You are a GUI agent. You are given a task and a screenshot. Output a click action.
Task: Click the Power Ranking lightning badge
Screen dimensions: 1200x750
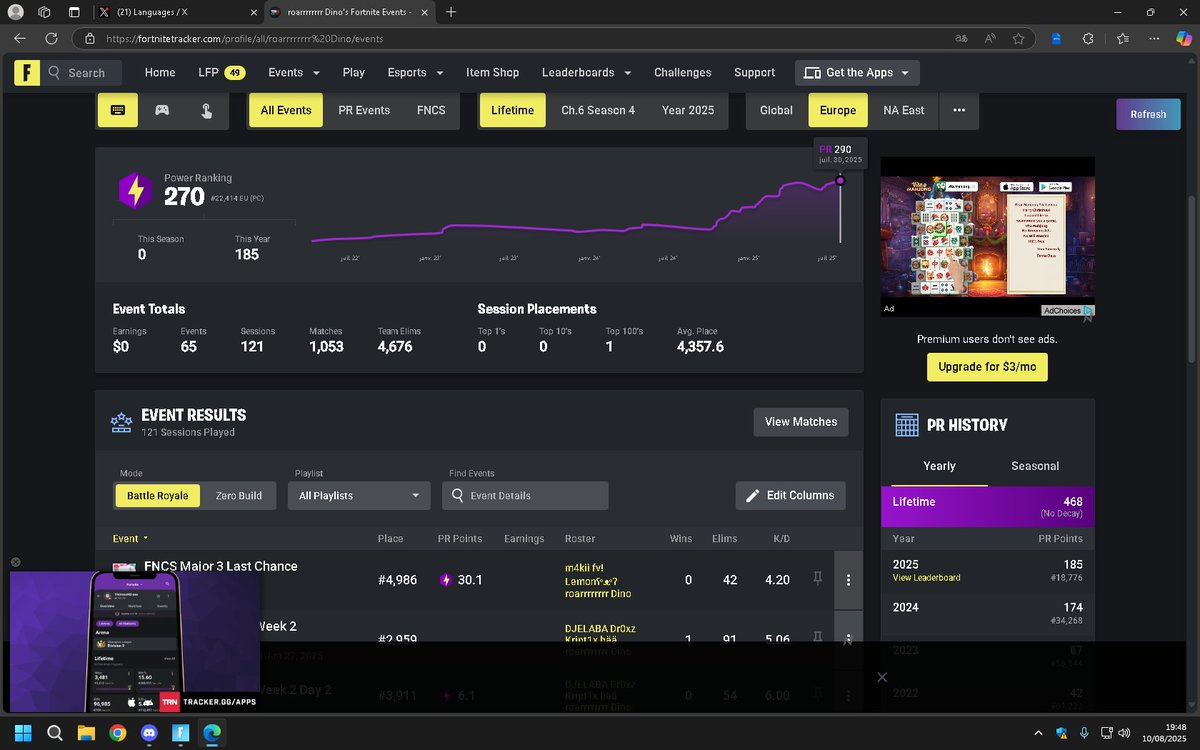pos(135,190)
